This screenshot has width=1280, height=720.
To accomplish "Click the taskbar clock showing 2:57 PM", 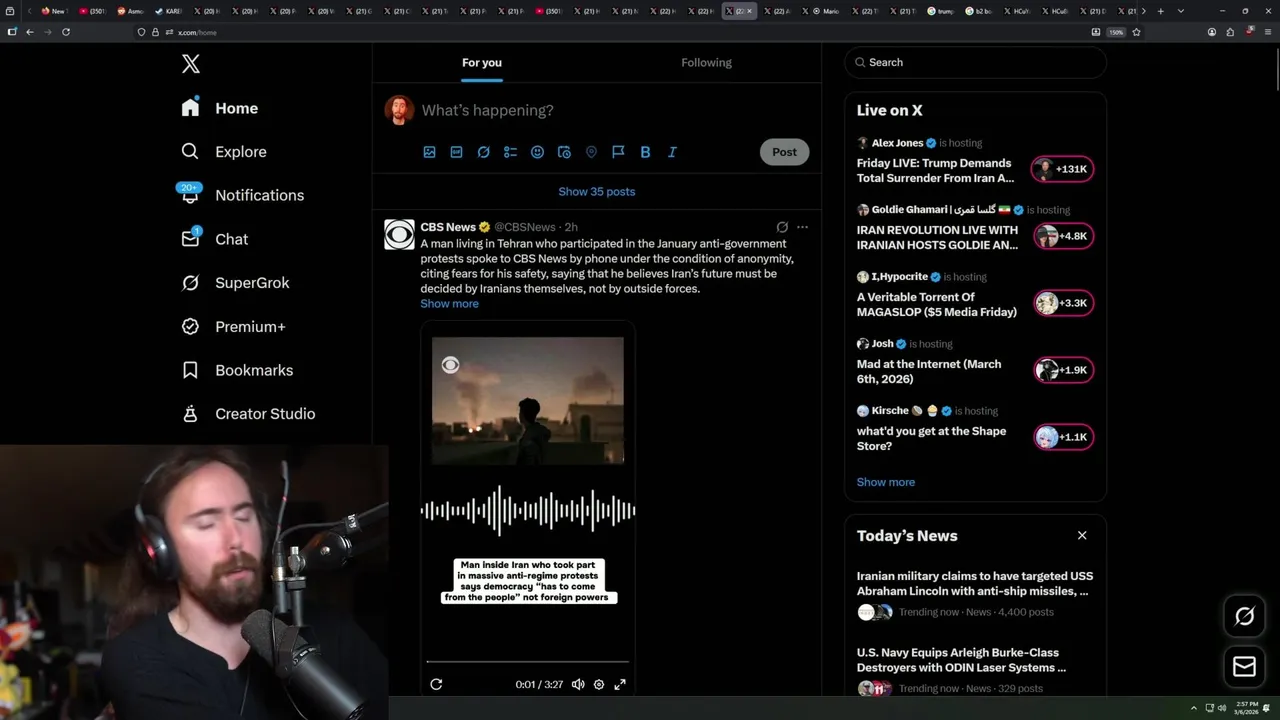I will point(1245,708).
